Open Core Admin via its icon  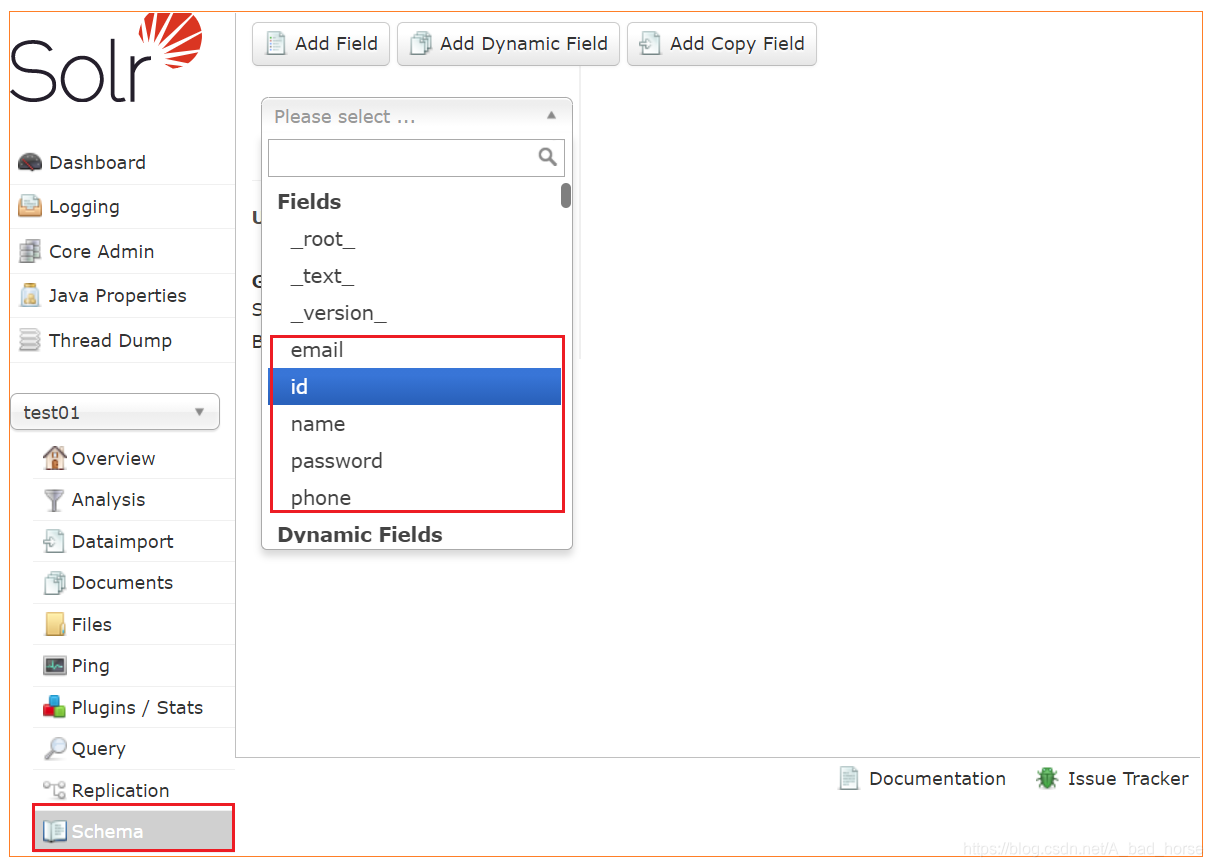click(30, 251)
